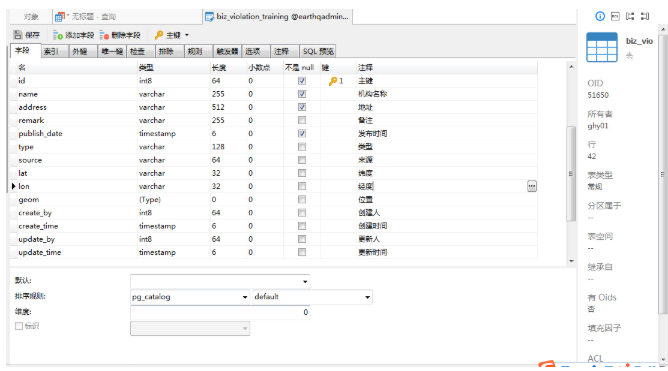Image resolution: width=668 pixels, height=371 pixels.
Task: Open the 唯一键 (Uniques) tab
Action: pyautogui.click(x=112, y=51)
